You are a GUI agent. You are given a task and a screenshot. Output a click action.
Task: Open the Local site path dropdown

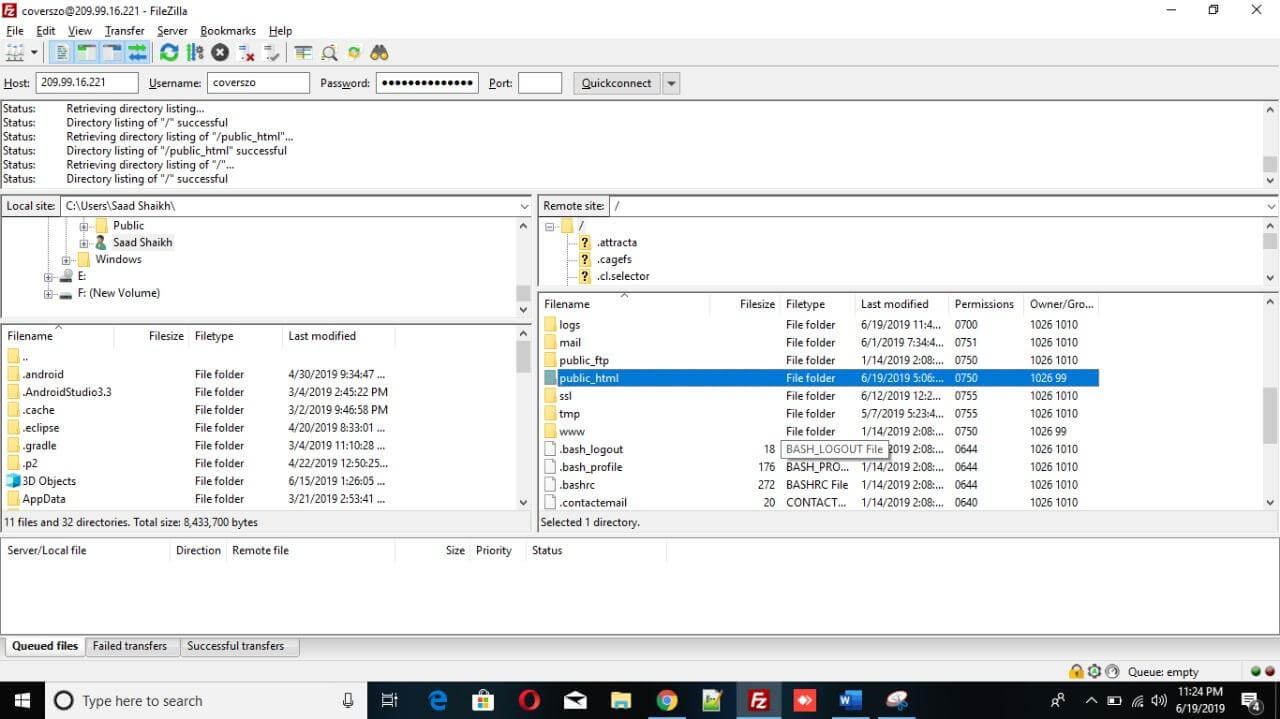coord(525,206)
